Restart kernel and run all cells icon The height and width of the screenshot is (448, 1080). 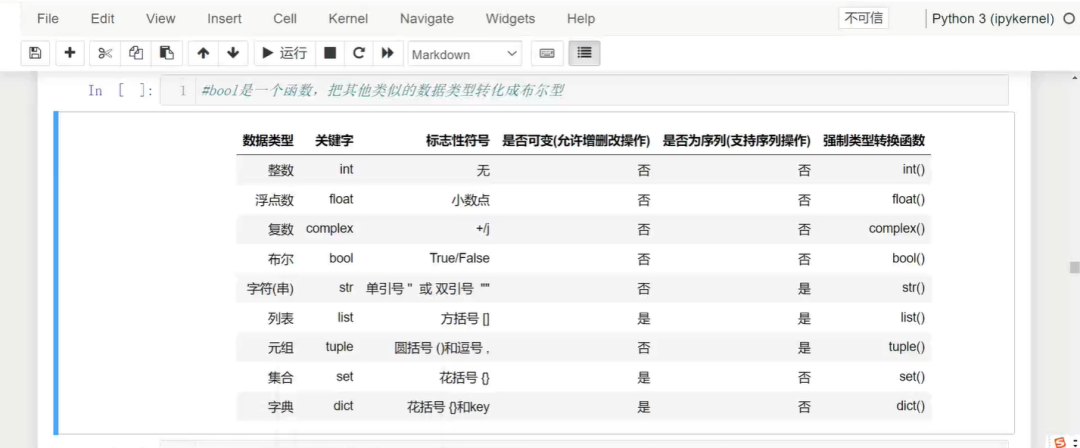387,53
